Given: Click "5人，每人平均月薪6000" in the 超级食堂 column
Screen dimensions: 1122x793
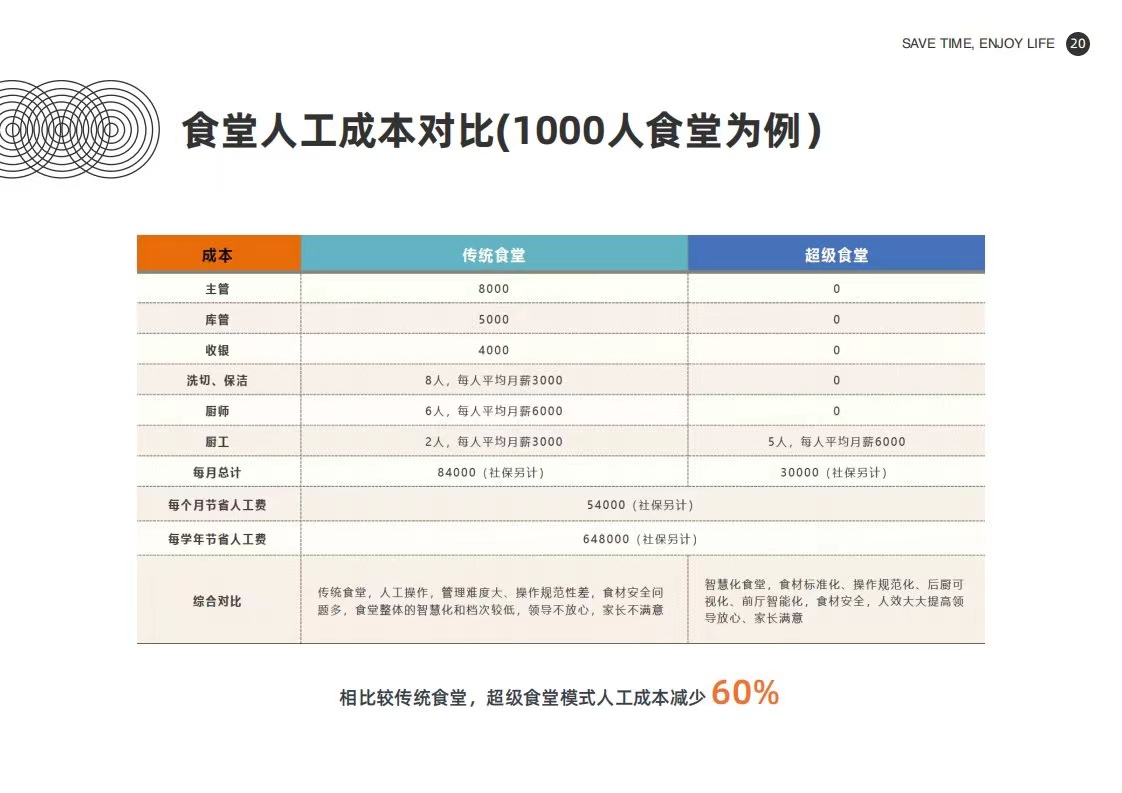Looking at the screenshot, I should [x=836, y=442].
